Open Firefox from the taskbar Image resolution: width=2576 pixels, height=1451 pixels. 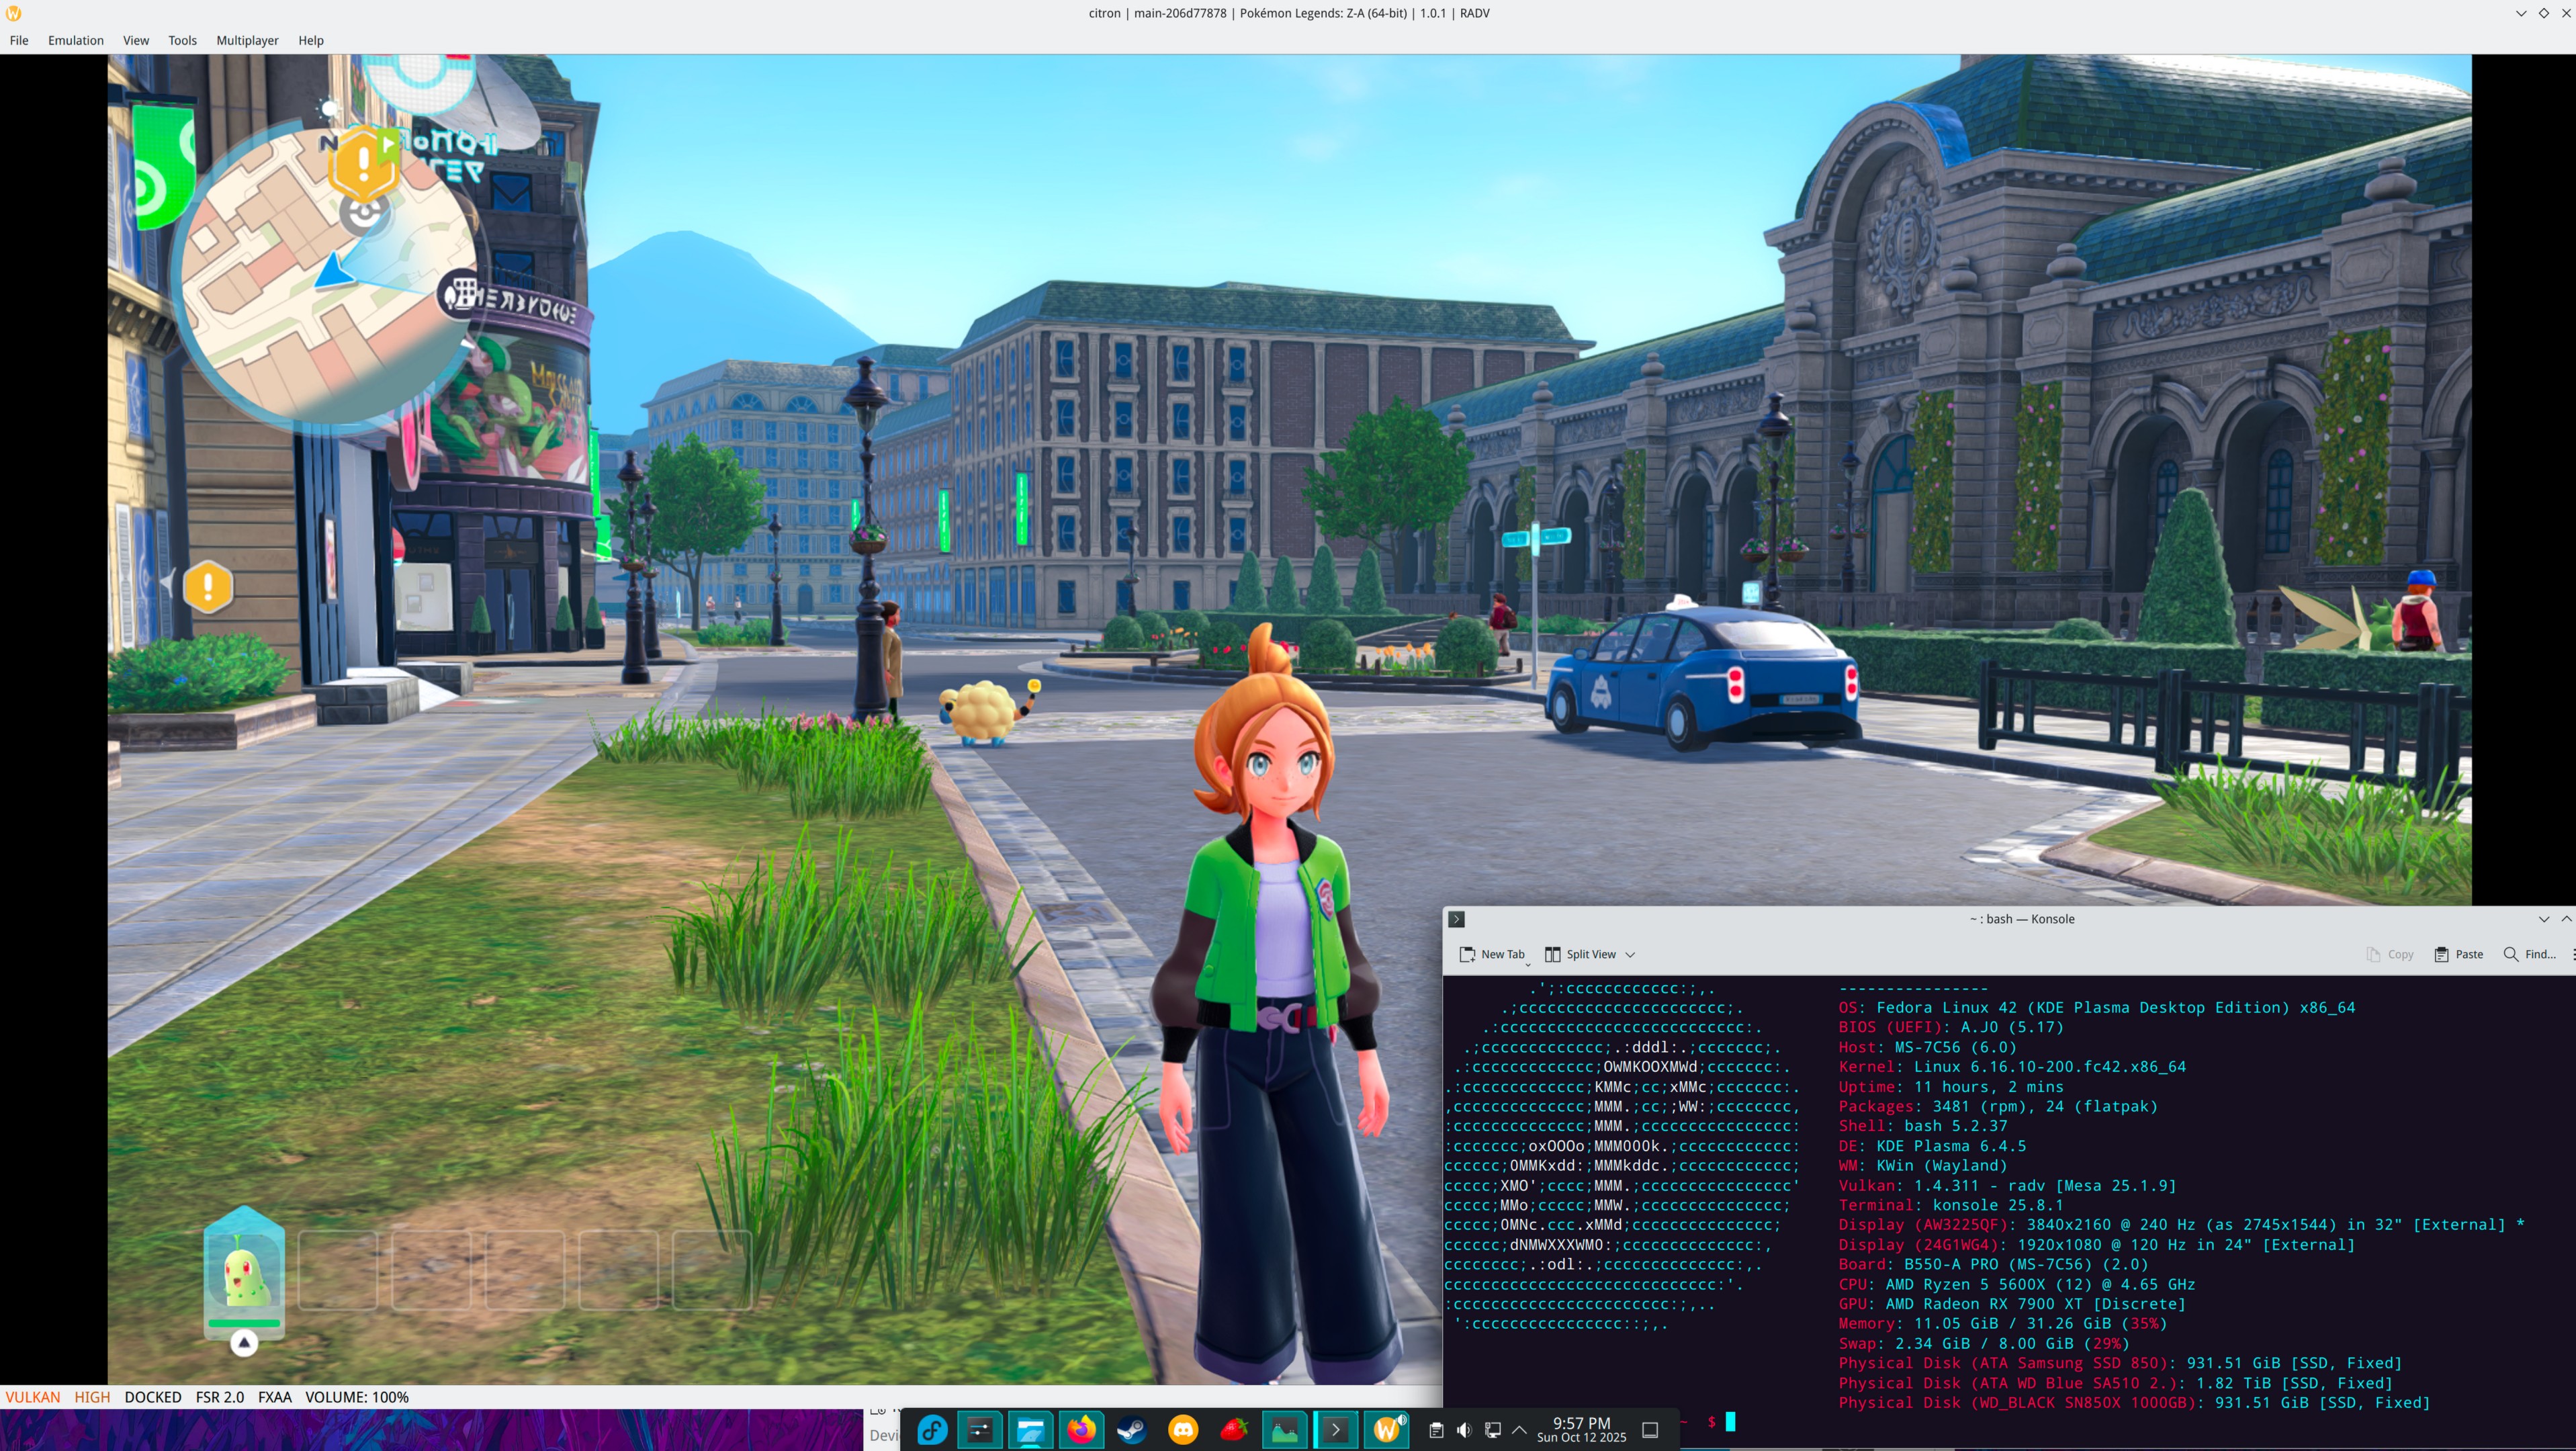point(1081,1430)
